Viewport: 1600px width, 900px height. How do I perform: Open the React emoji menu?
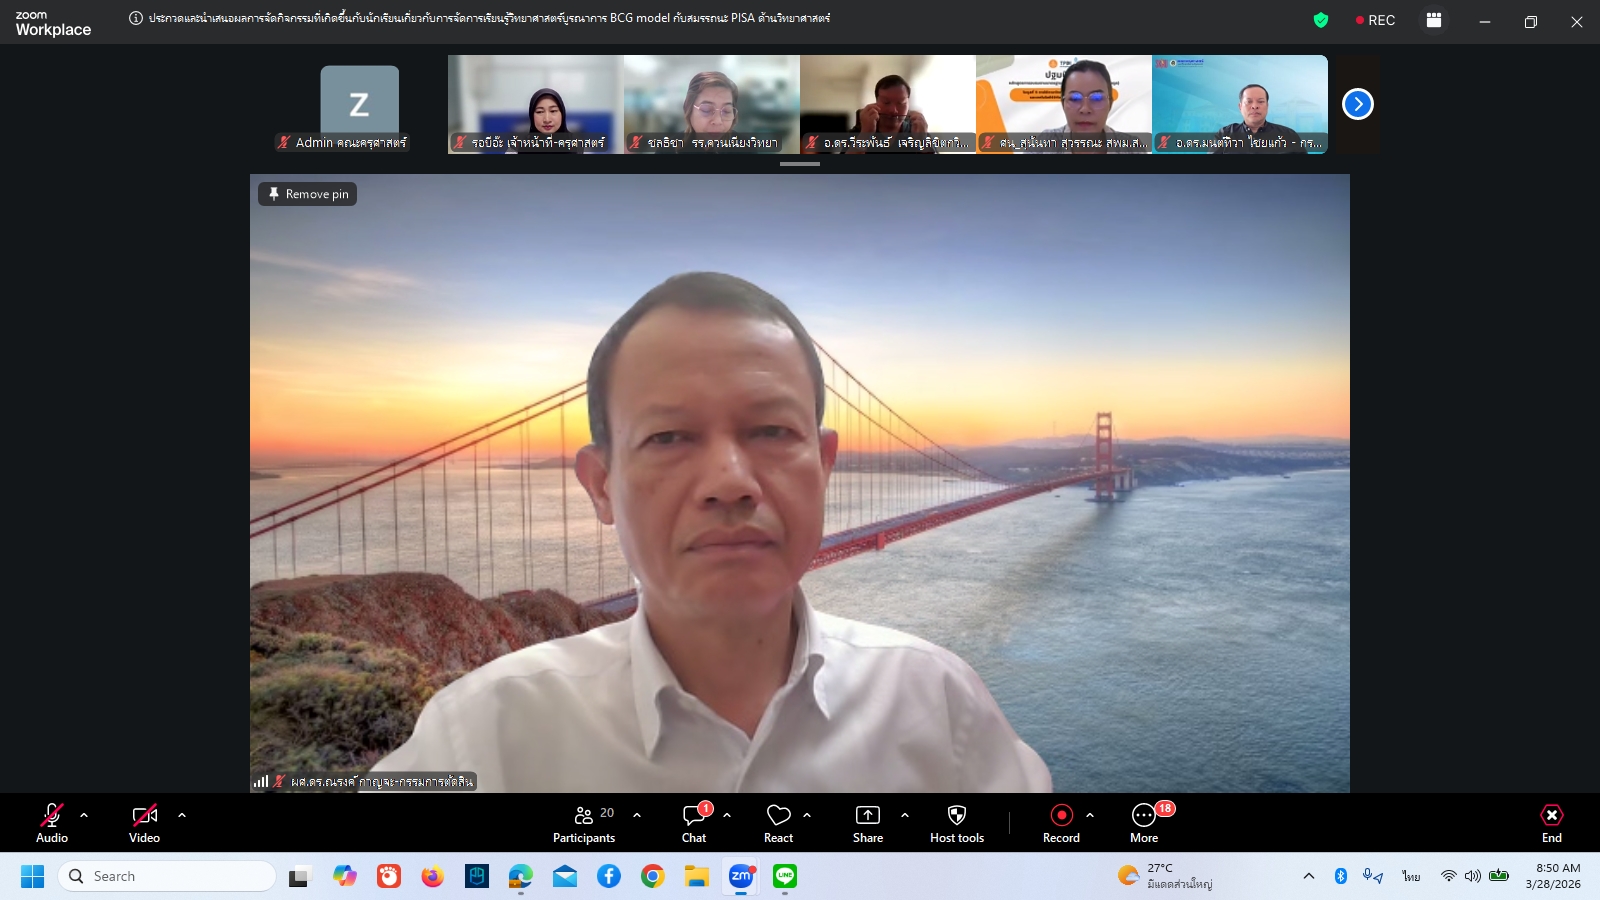[778, 823]
